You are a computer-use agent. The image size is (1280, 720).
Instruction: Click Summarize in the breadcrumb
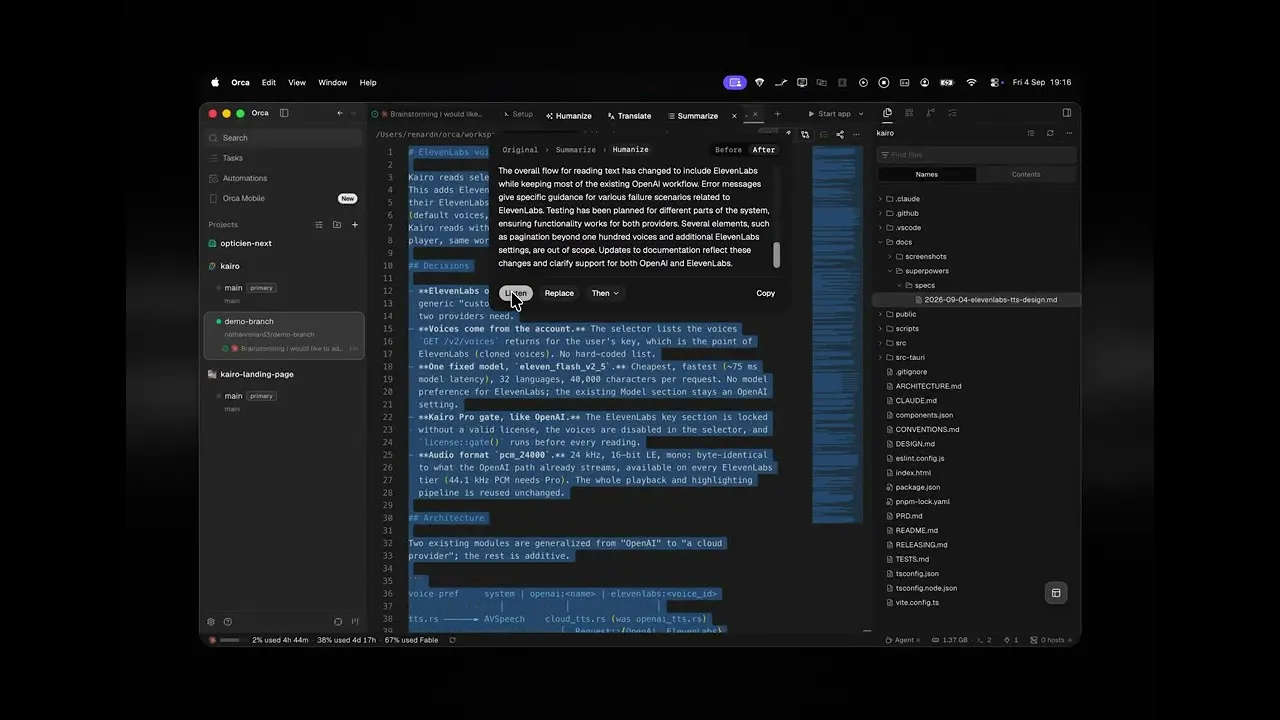(575, 150)
